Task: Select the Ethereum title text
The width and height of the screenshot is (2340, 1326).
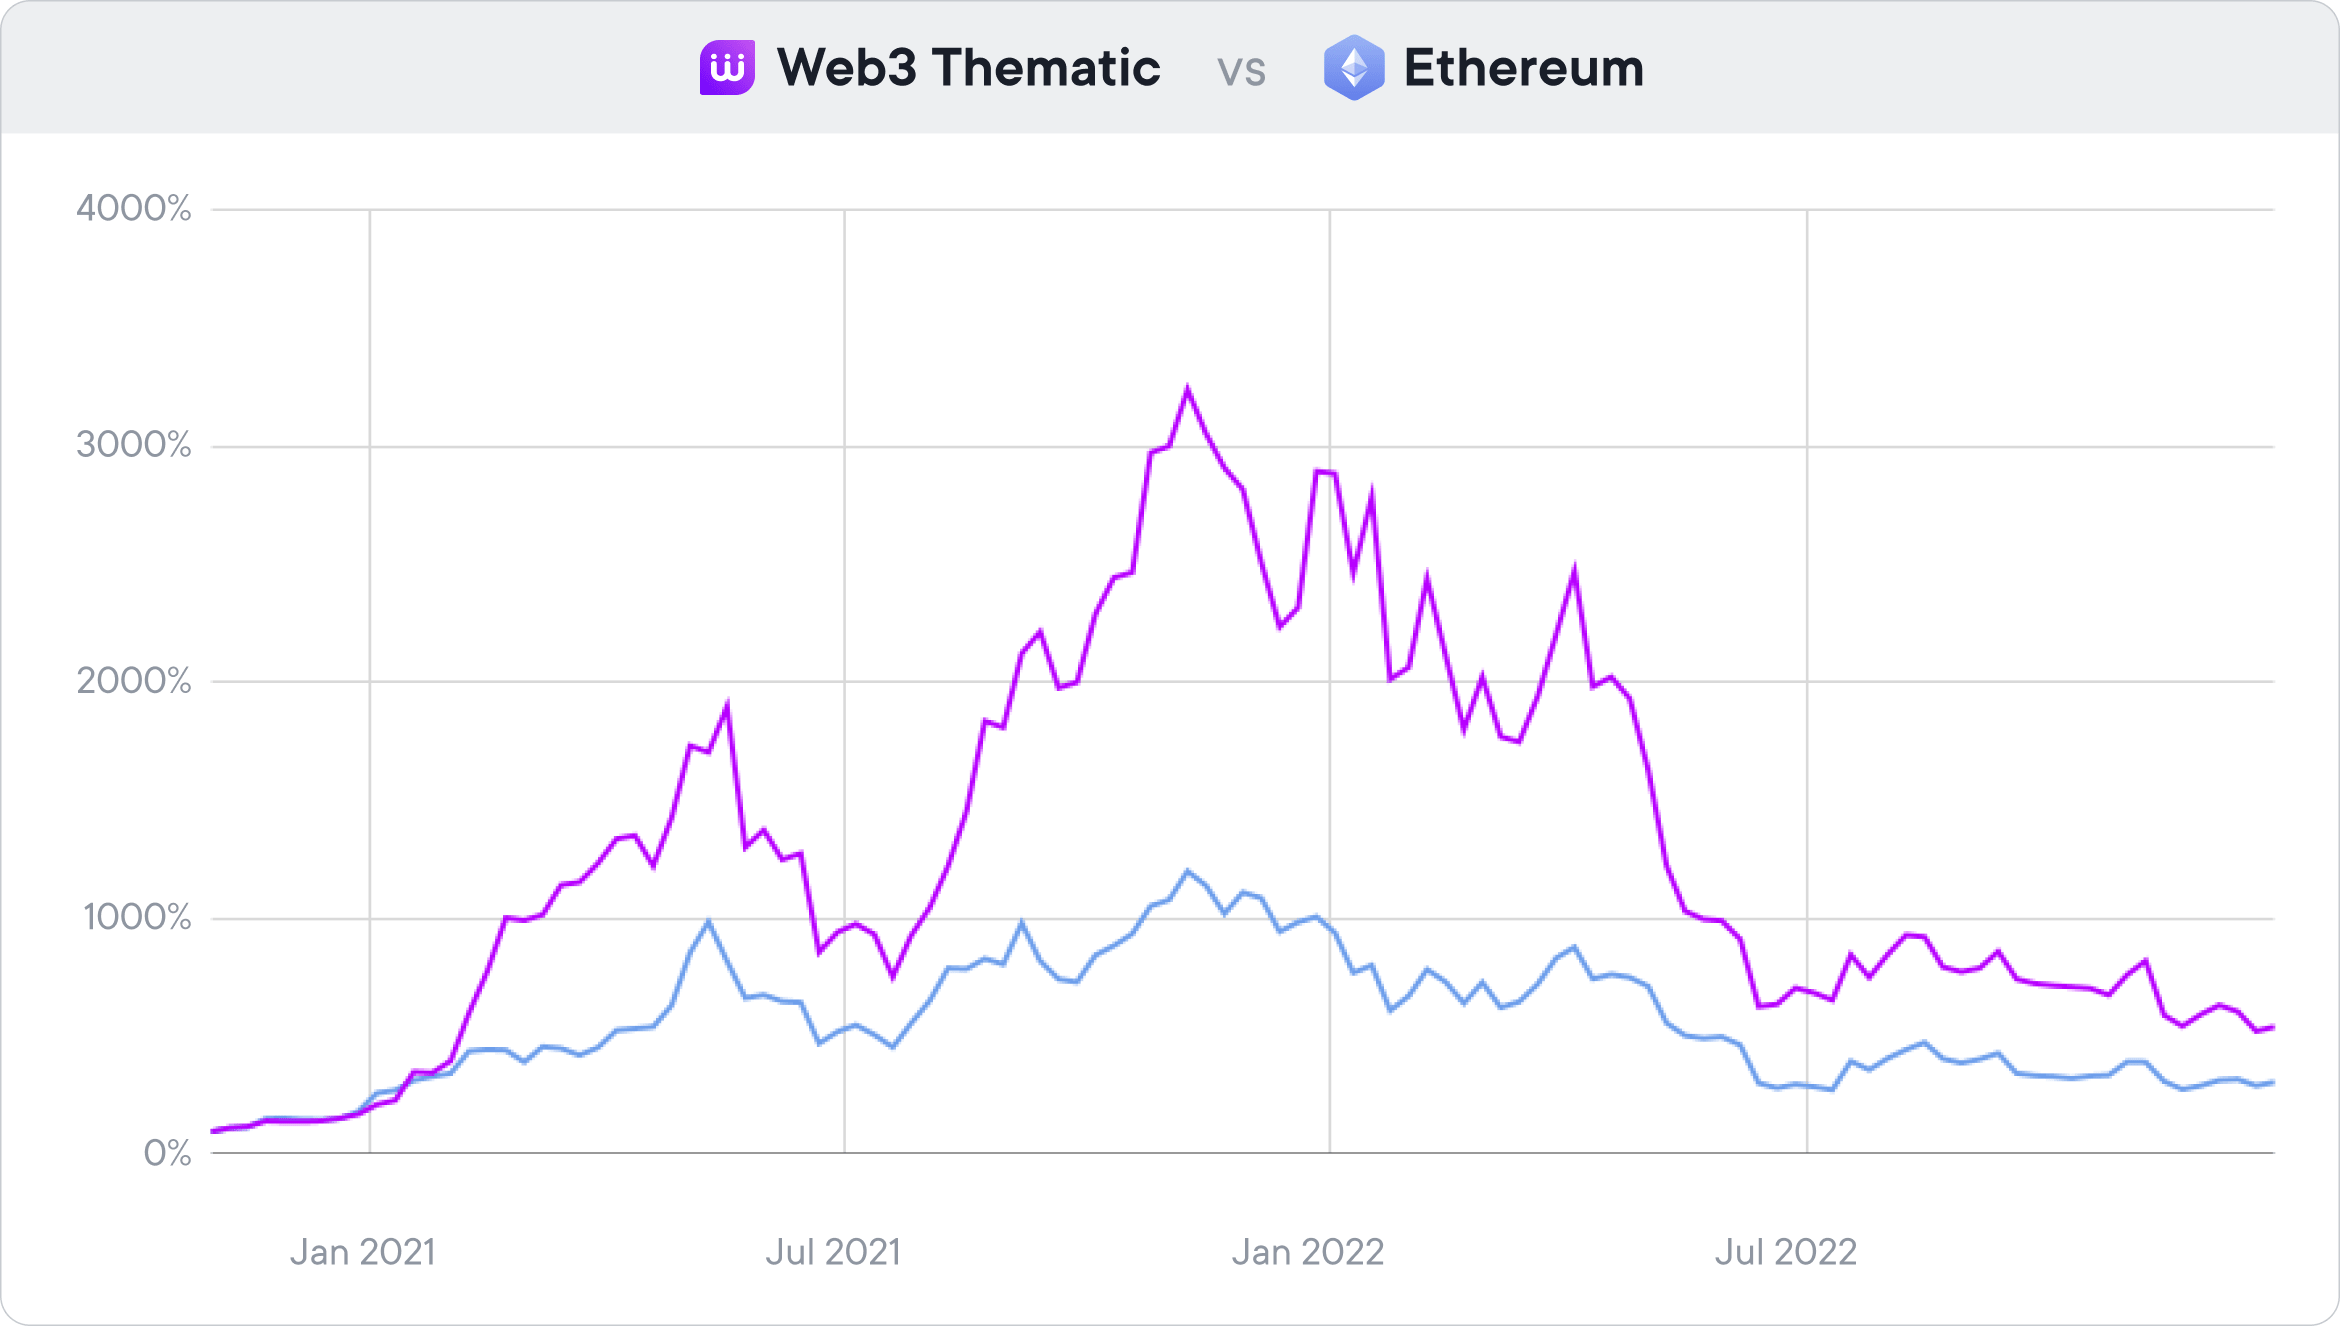Action: pos(1523,68)
